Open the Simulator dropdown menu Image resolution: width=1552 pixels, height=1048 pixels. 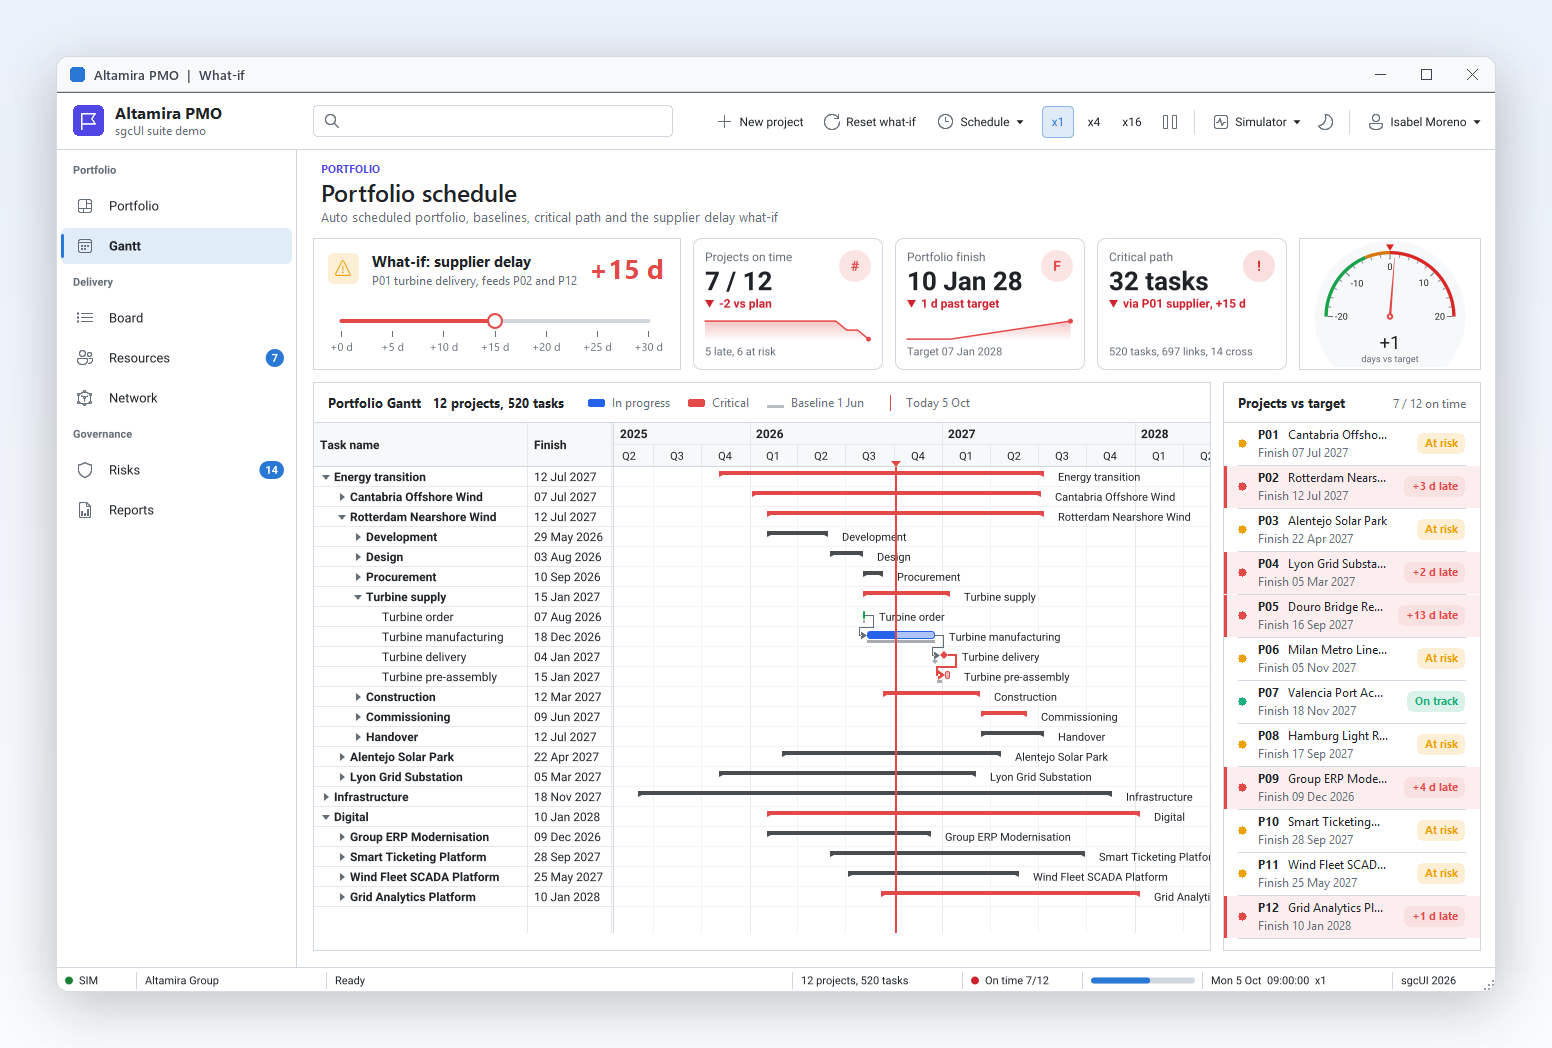click(1257, 122)
